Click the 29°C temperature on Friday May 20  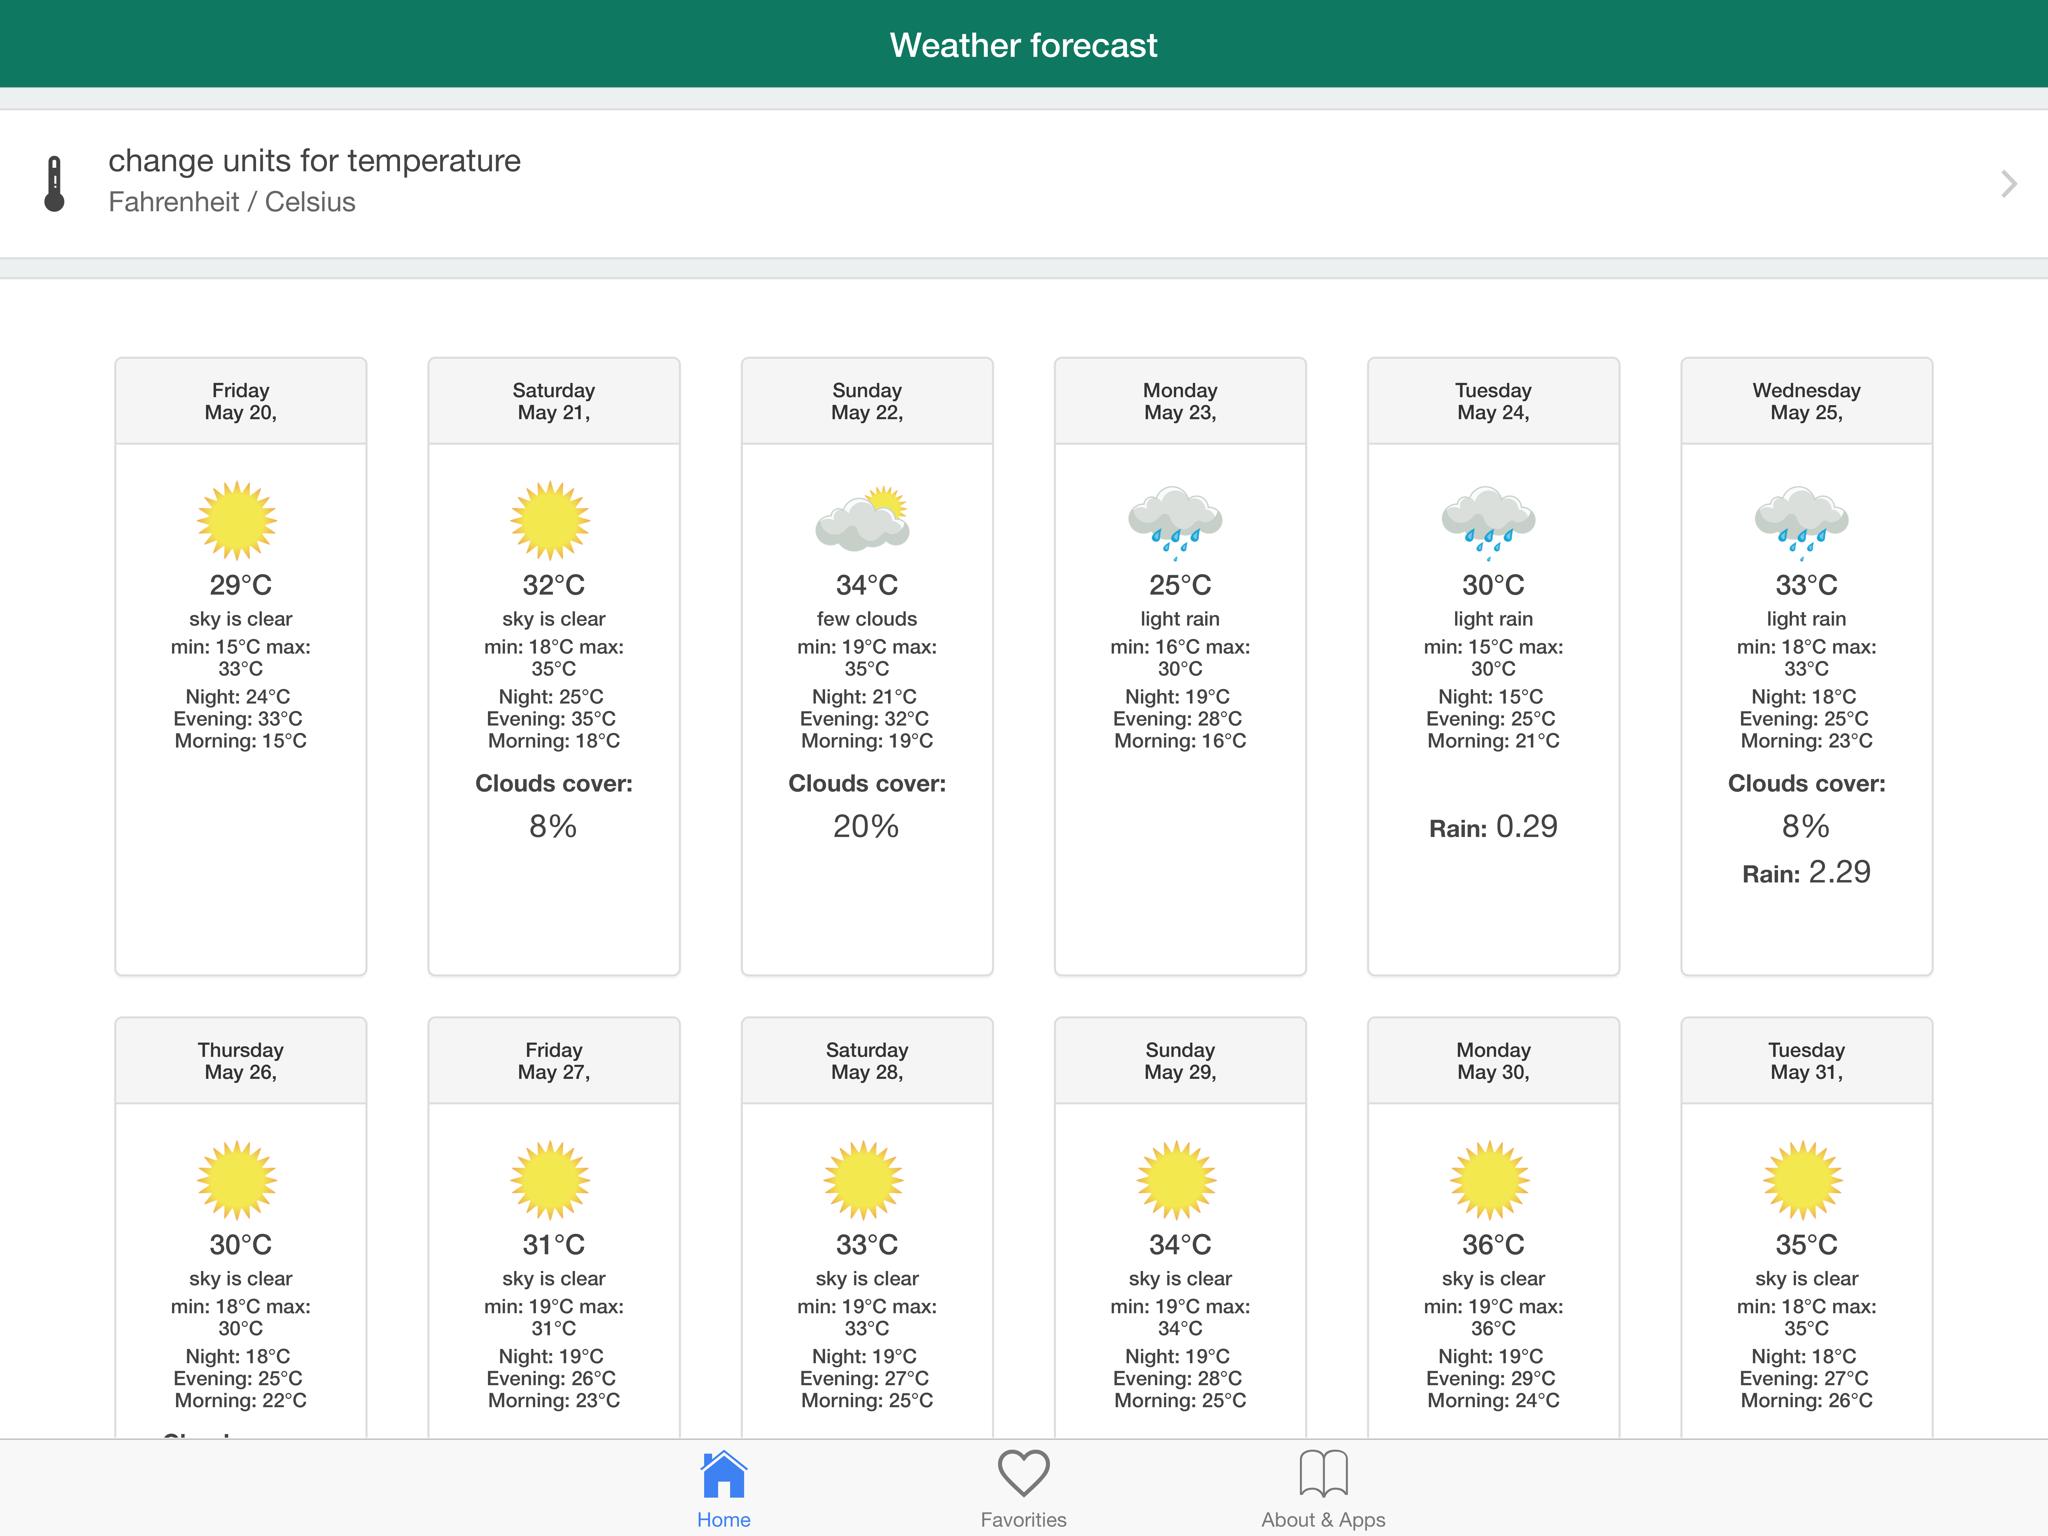[x=241, y=585]
